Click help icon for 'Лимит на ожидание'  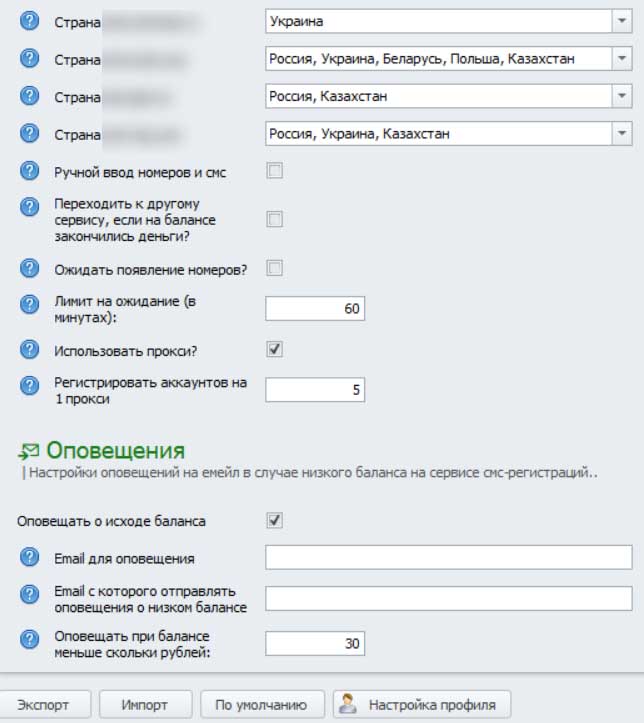point(29,301)
